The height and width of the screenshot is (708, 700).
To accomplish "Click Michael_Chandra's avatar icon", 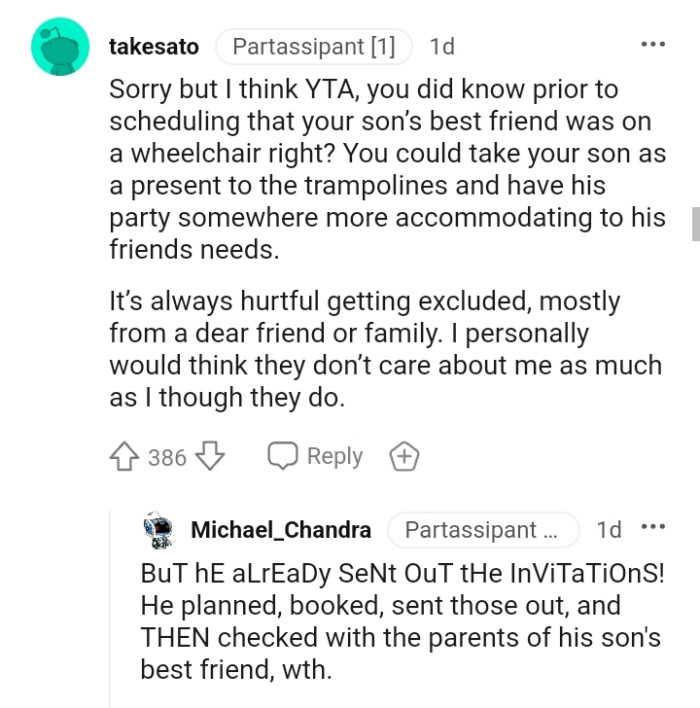I will pyautogui.click(x=160, y=529).
